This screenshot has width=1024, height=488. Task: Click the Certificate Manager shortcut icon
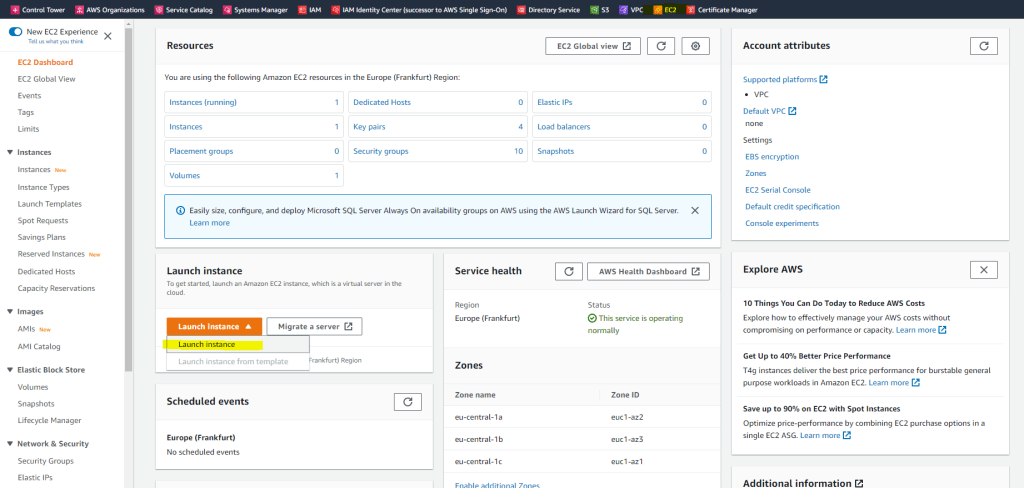click(689, 9)
